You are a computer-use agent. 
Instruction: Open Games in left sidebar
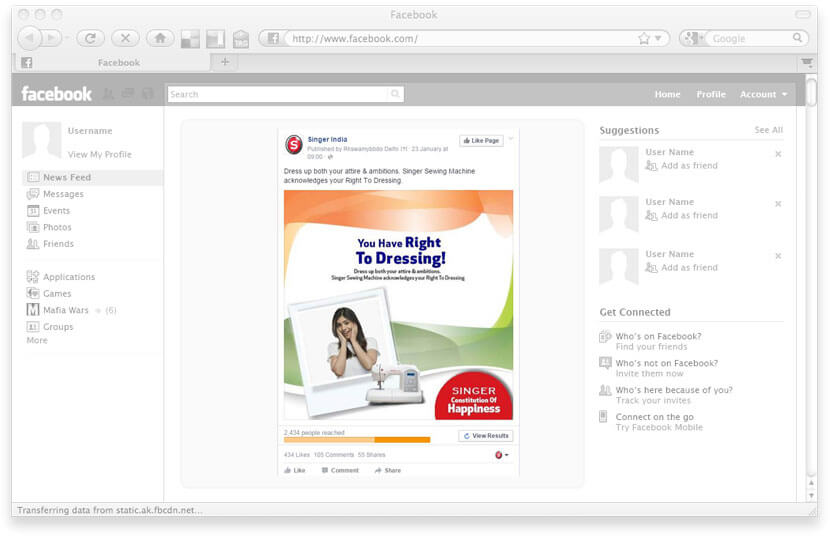point(49,293)
